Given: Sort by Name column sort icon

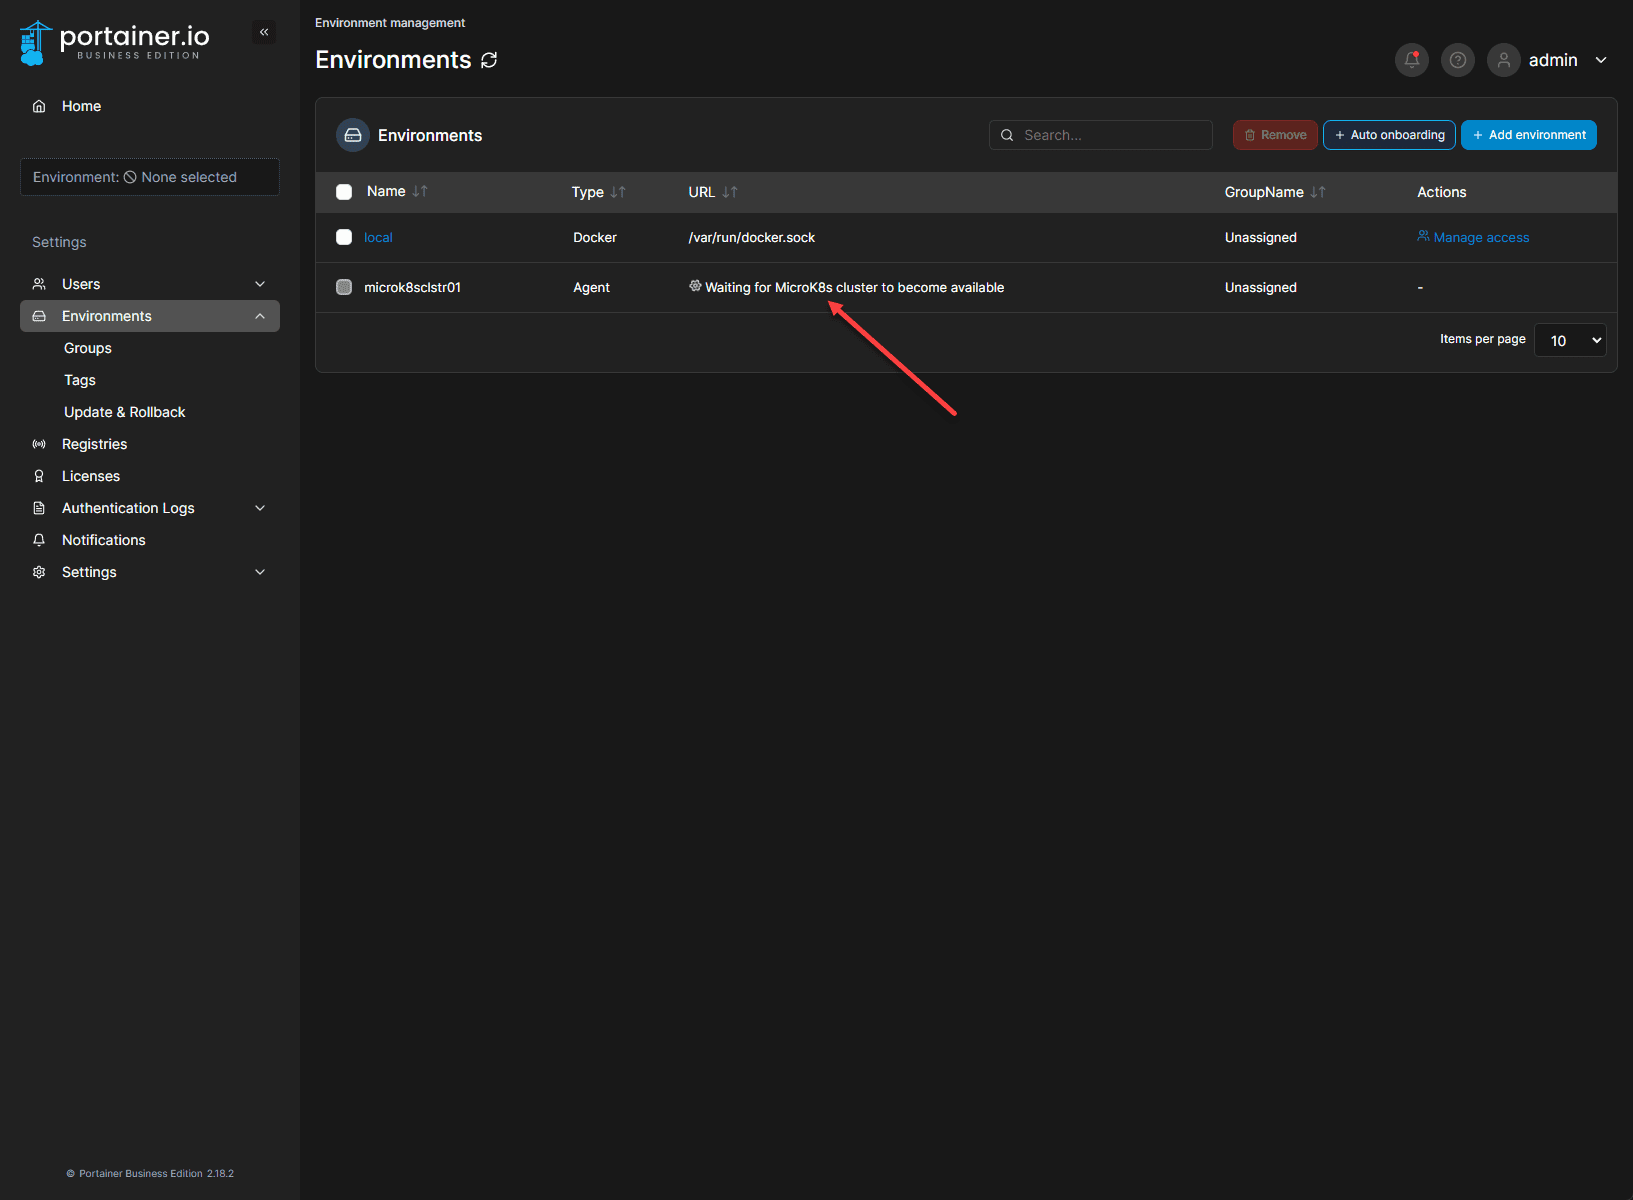Looking at the screenshot, I should tap(420, 191).
